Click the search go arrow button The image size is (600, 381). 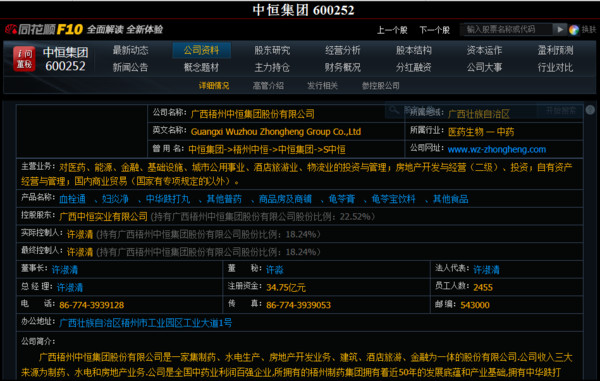pyautogui.click(x=560, y=29)
